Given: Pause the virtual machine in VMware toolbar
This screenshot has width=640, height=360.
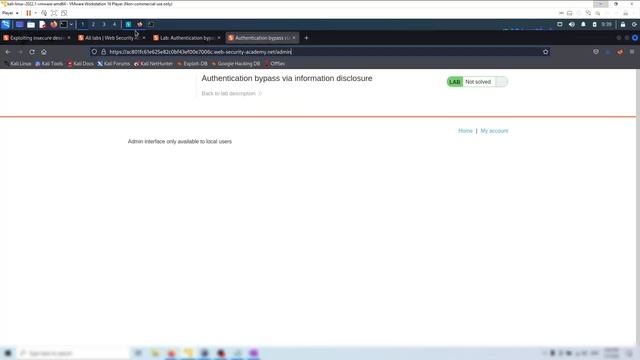Looking at the screenshot, I should tap(29, 13).
